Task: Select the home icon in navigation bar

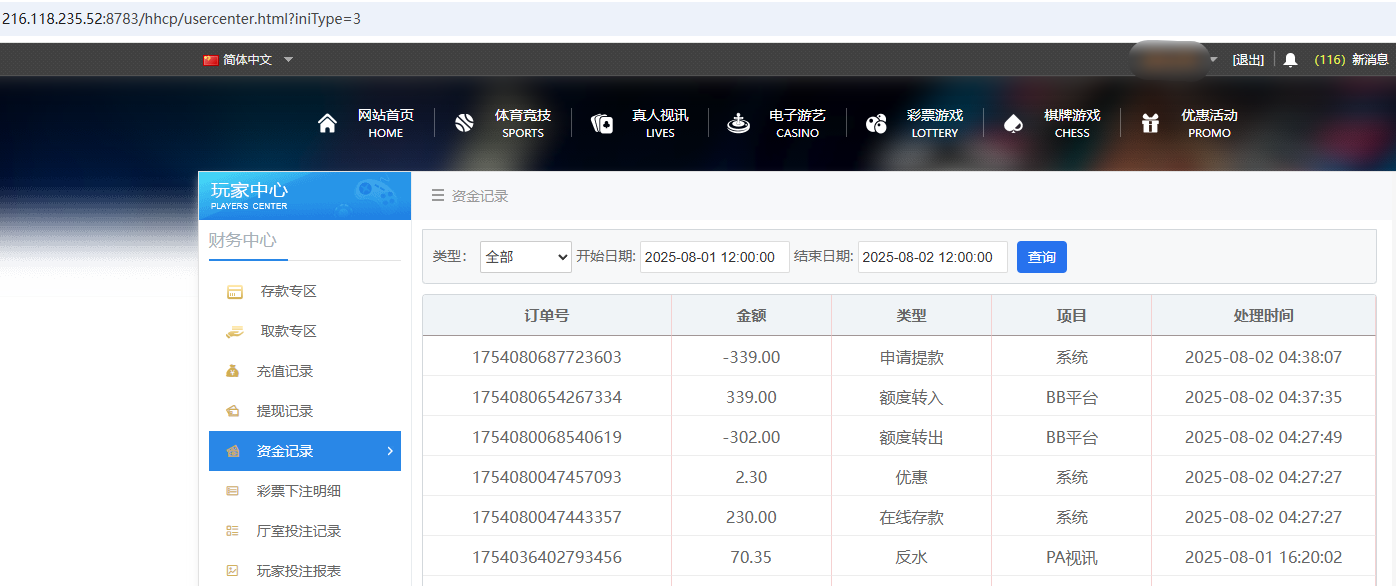Action: 326,122
